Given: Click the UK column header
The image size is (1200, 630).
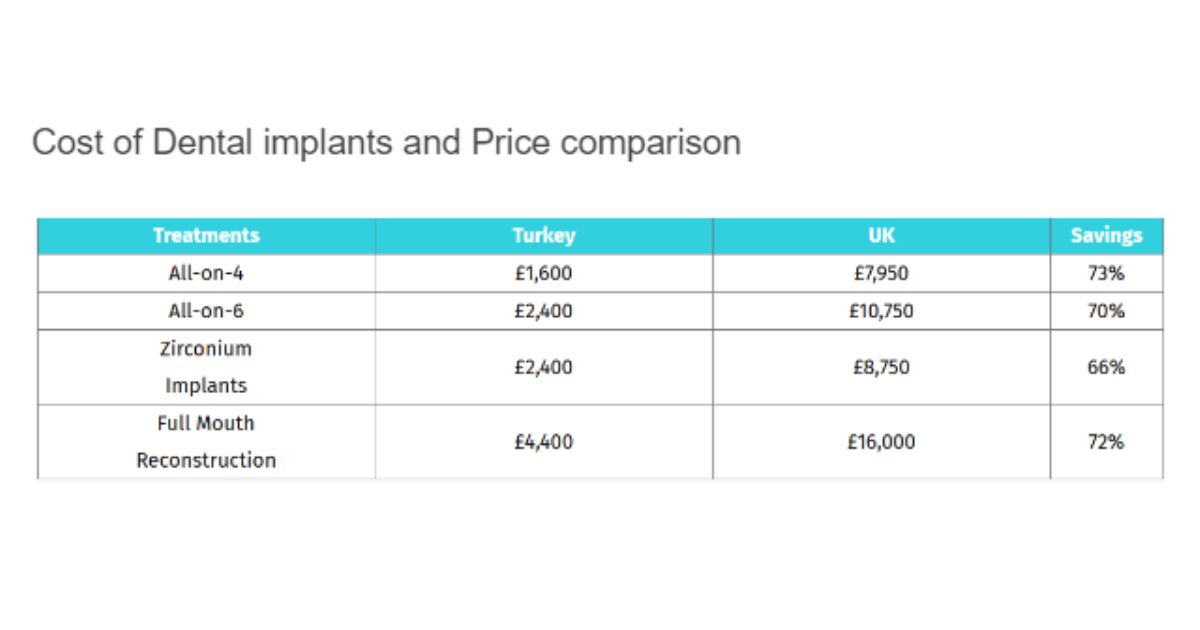Looking at the screenshot, I should pyautogui.click(x=881, y=236).
